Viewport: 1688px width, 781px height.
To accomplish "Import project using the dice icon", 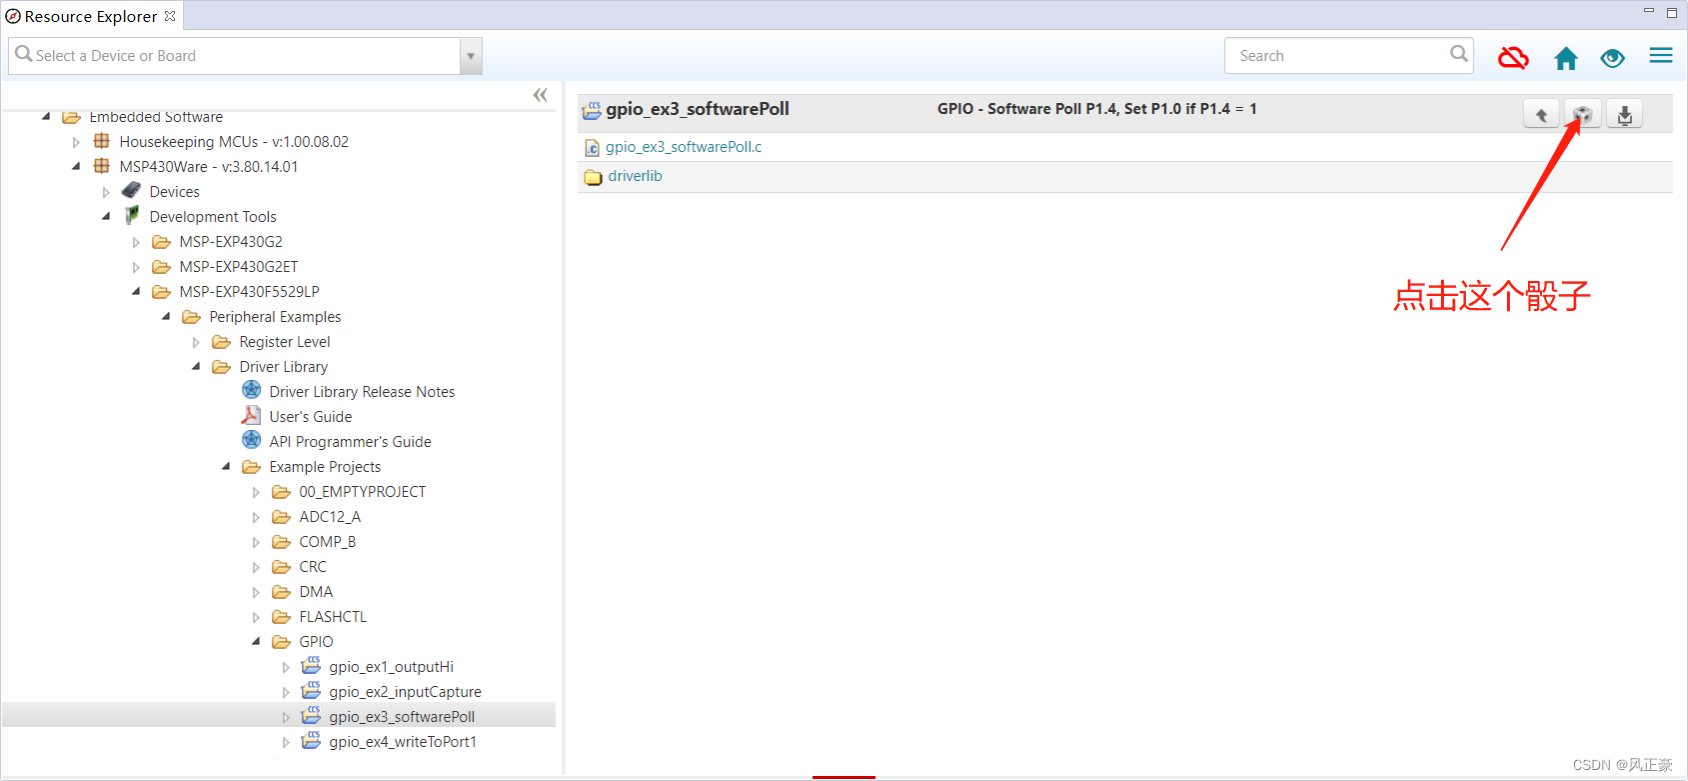I will pyautogui.click(x=1583, y=115).
